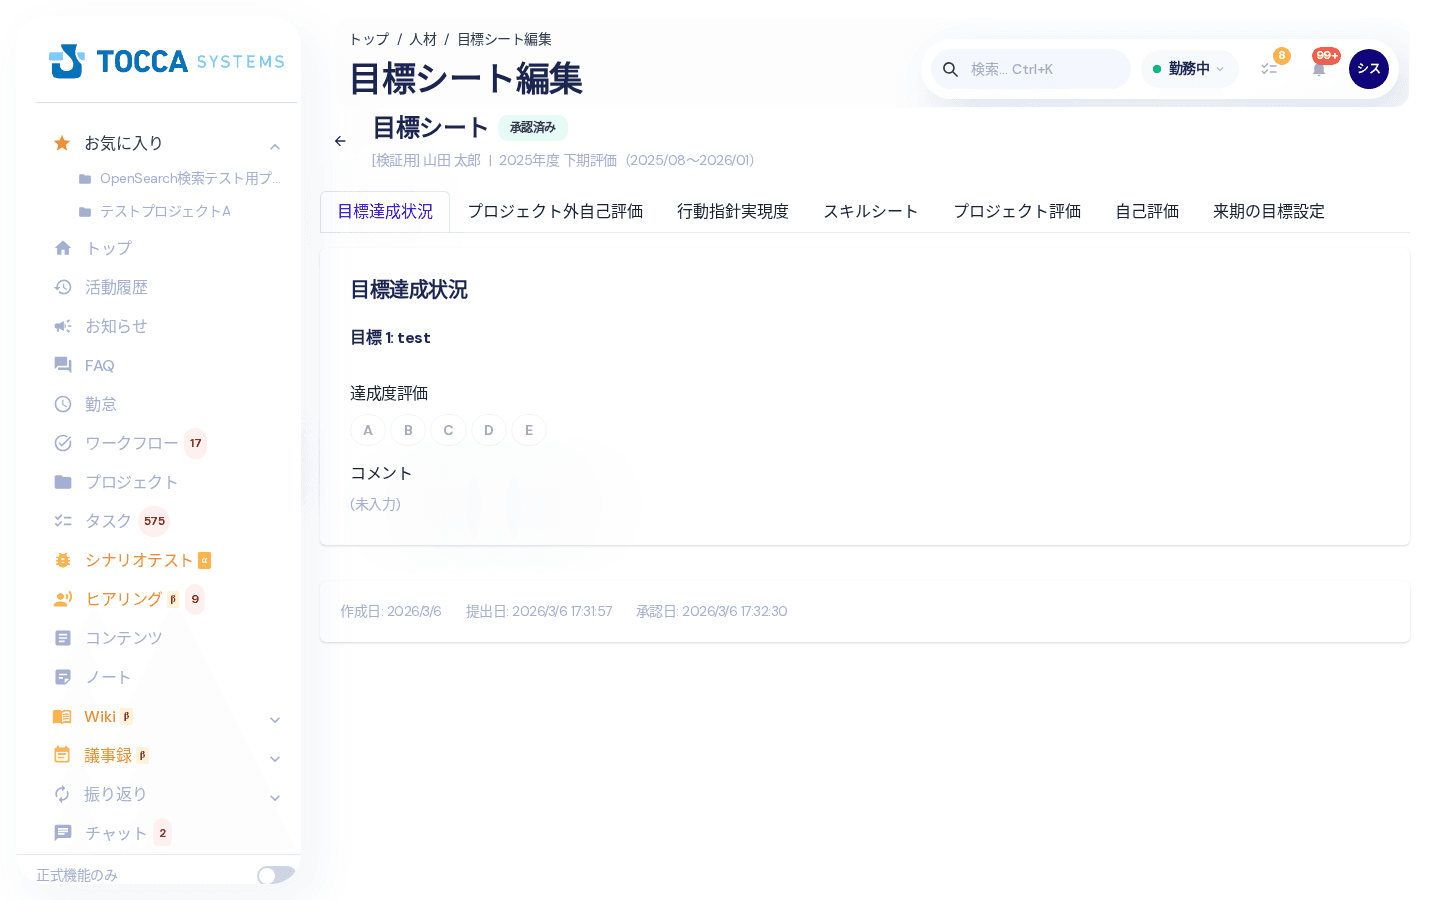
Task: Click the megaphone icon for お知らせ
Action: (x=63, y=326)
